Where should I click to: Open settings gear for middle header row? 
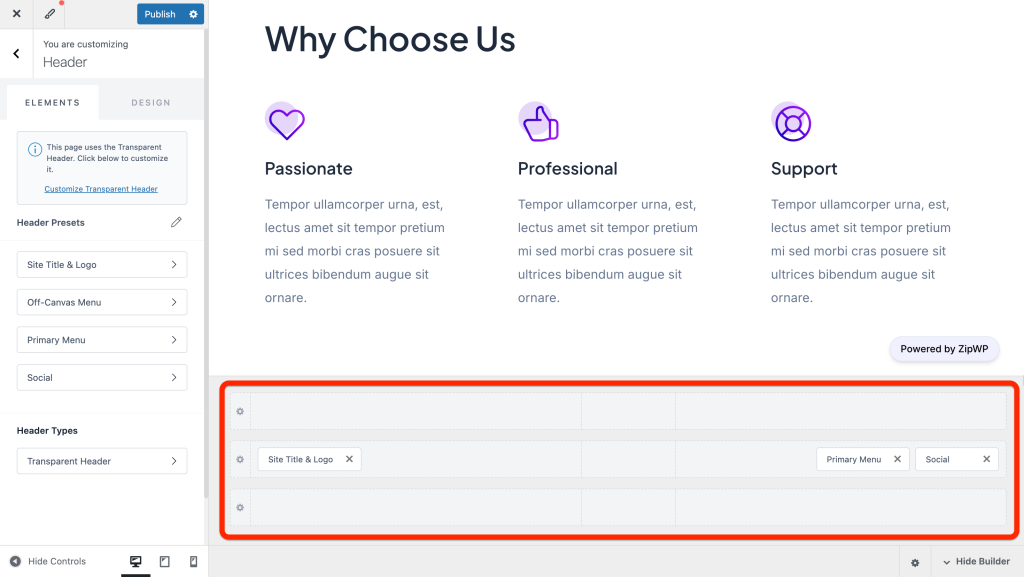pyautogui.click(x=240, y=459)
